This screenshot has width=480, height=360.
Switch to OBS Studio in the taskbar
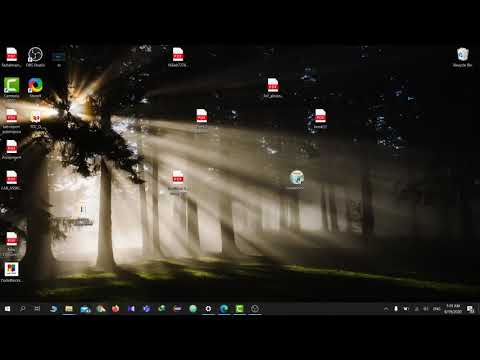tap(255, 309)
